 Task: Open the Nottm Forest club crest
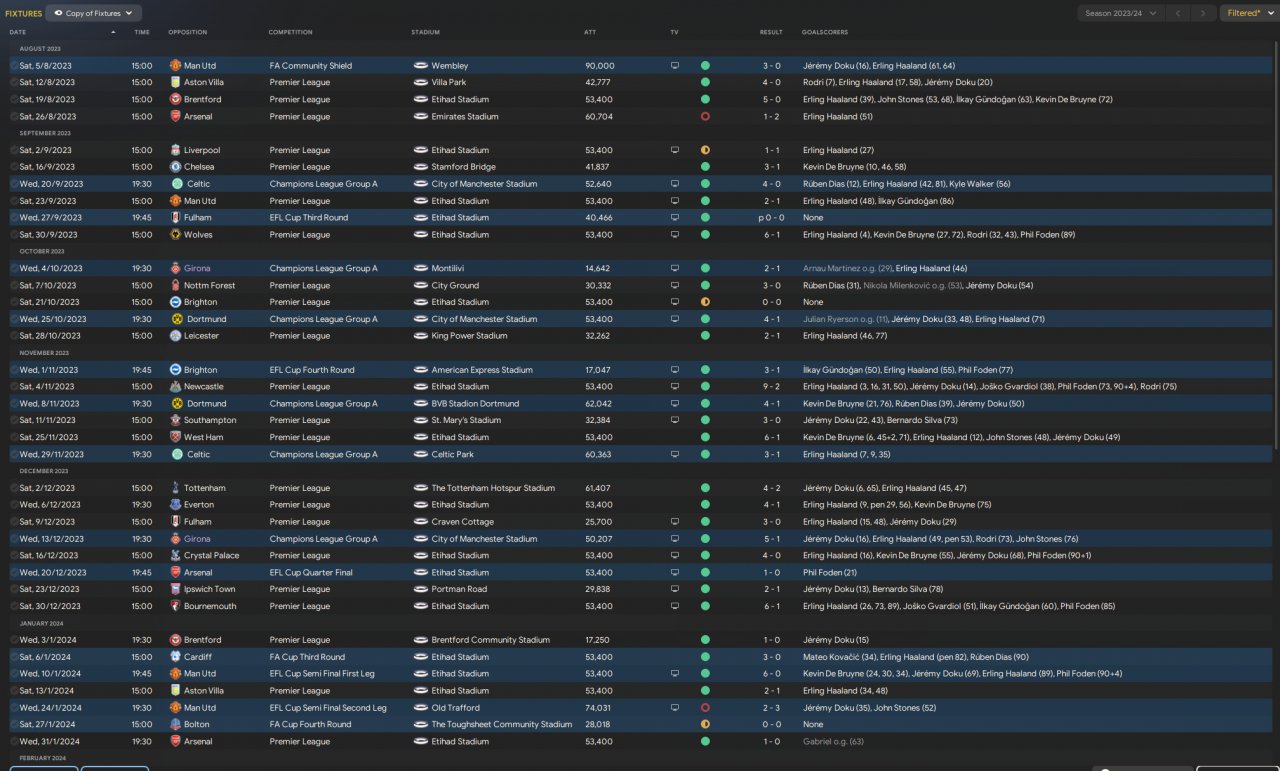tap(175, 286)
